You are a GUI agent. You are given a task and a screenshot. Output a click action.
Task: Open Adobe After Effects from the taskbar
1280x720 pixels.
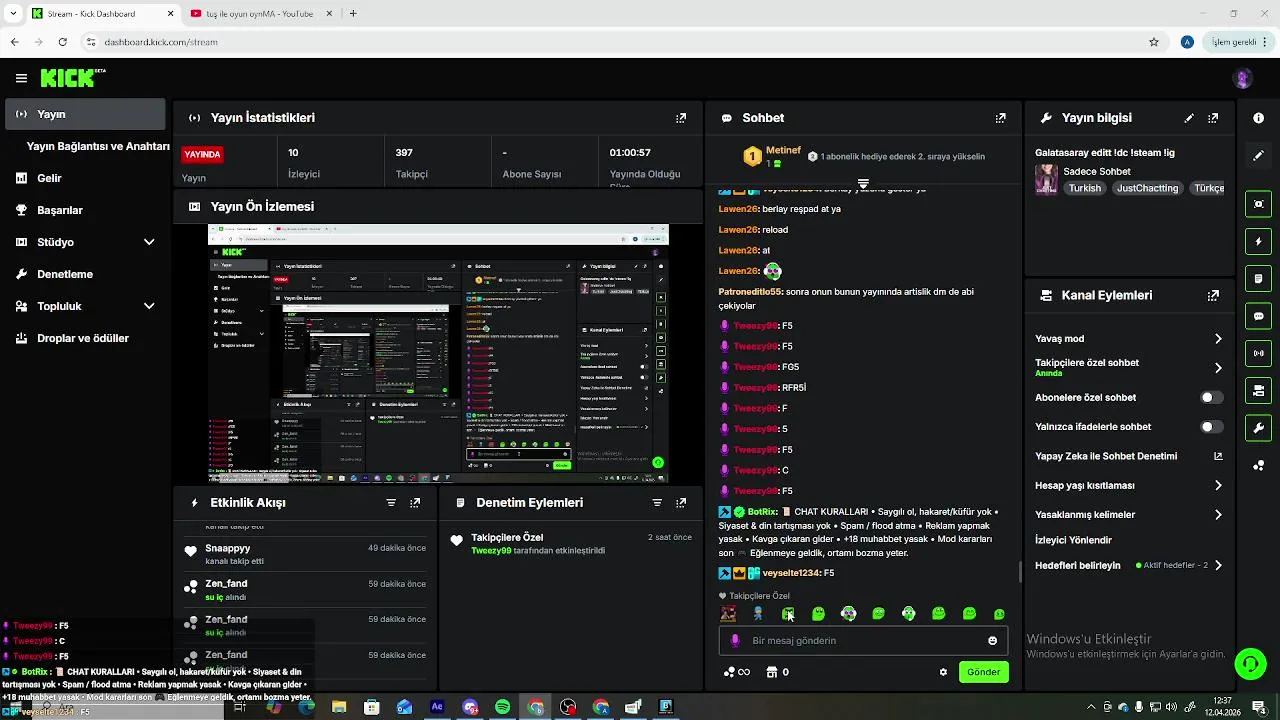437,707
